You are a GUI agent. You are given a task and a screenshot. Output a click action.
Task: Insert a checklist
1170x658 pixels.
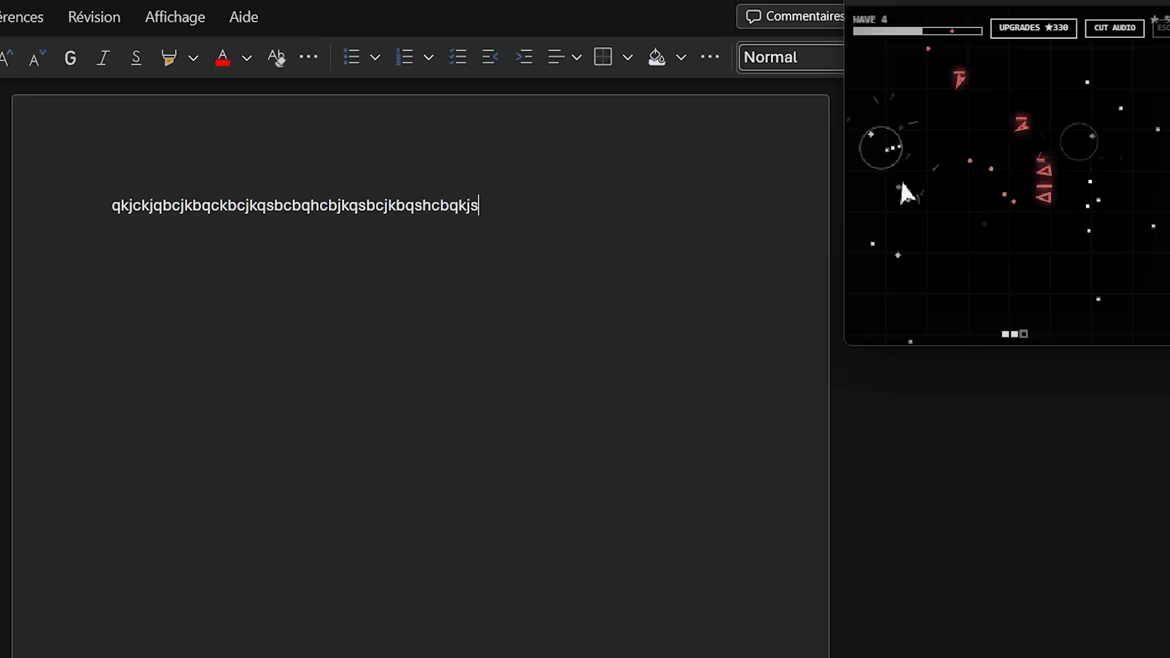pos(458,57)
